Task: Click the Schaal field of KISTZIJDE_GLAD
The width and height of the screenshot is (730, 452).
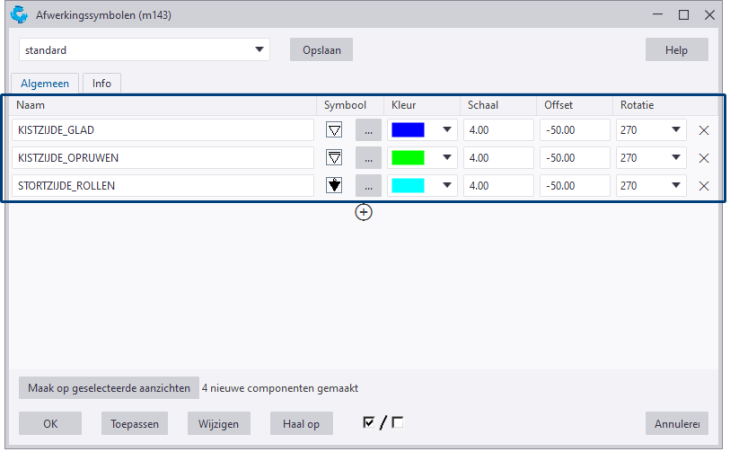Action: pyautogui.click(x=498, y=130)
